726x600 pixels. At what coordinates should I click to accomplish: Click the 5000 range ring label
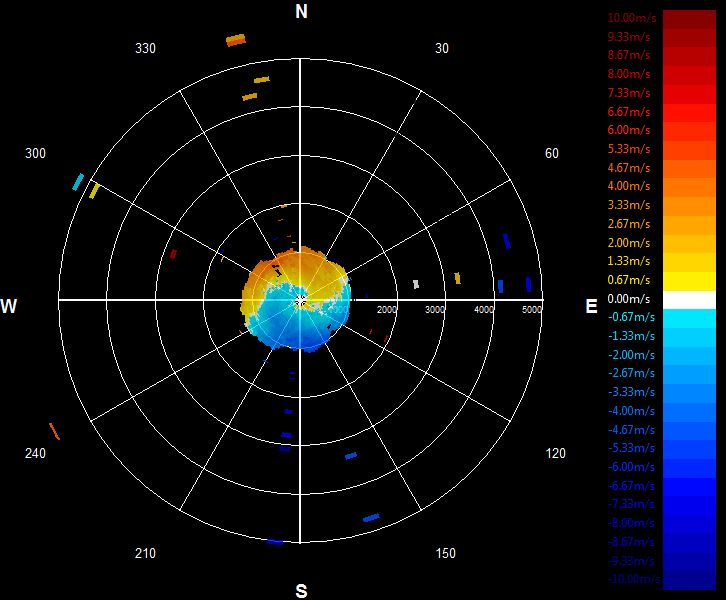[532, 310]
